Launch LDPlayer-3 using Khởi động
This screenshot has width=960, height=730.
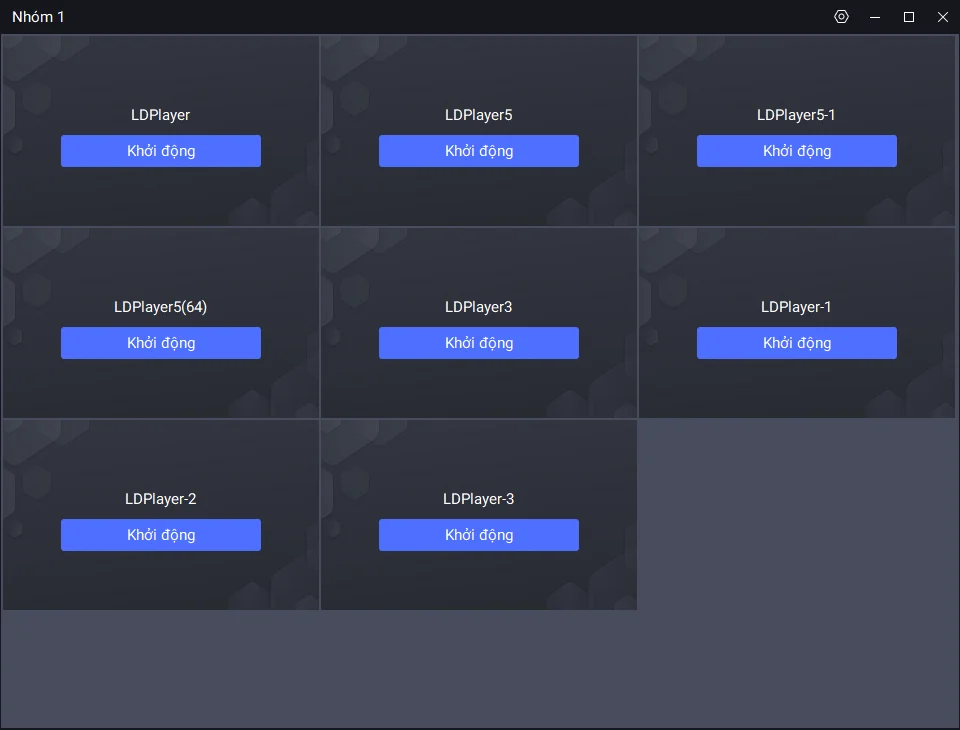click(x=479, y=535)
